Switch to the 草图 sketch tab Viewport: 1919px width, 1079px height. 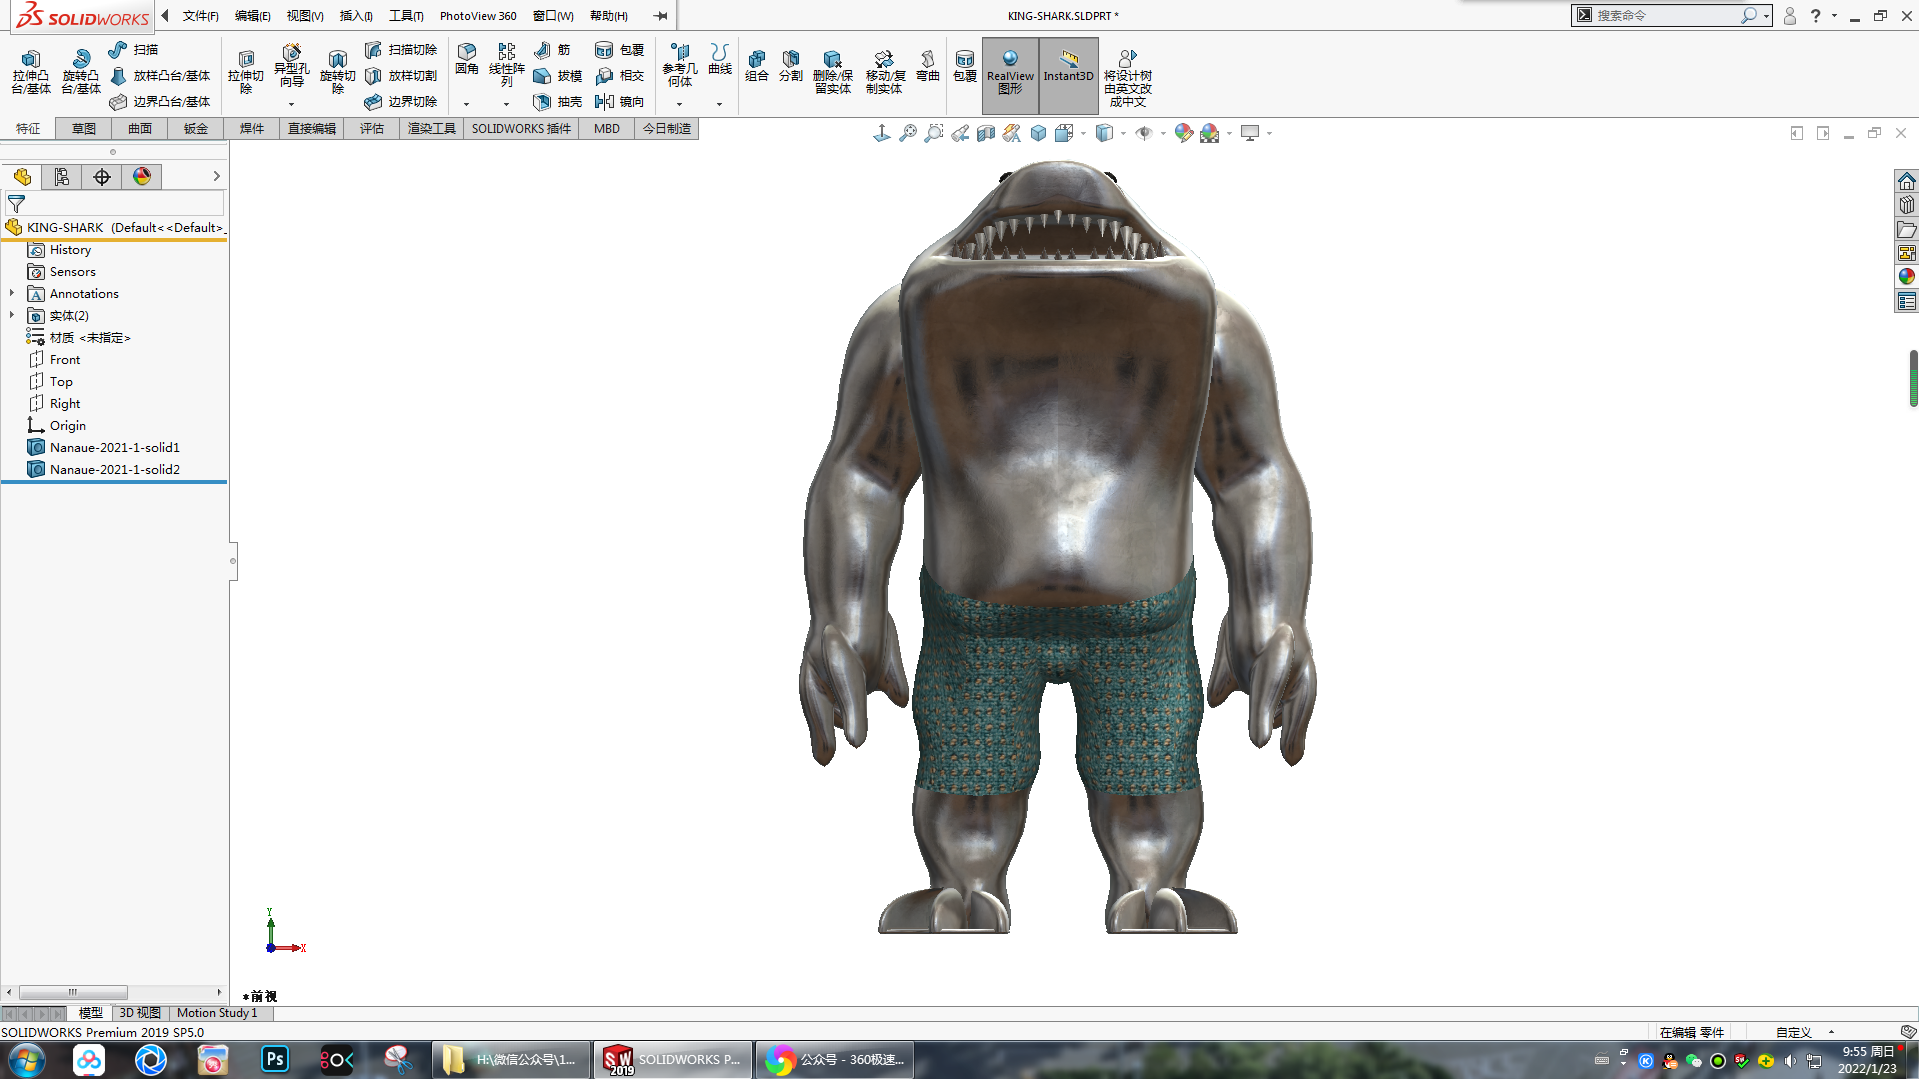tap(84, 129)
